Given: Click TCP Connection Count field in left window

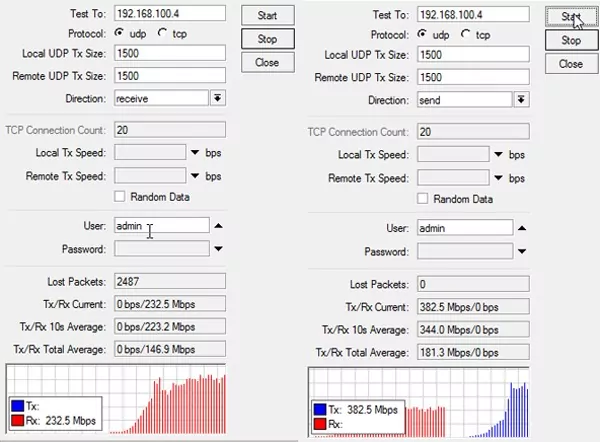Looking at the screenshot, I should coord(170,130).
